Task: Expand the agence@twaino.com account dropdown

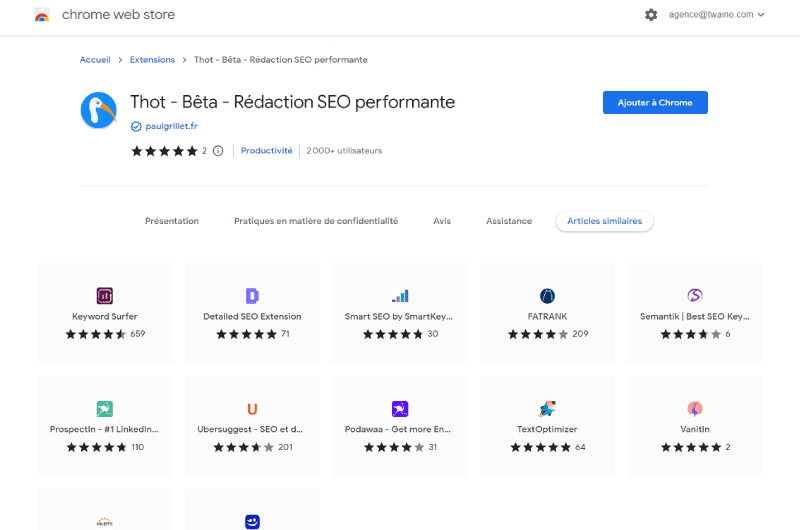Action: (716, 15)
